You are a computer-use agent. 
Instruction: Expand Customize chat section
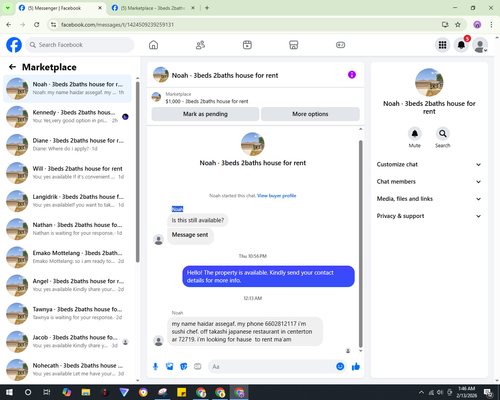tap(429, 164)
